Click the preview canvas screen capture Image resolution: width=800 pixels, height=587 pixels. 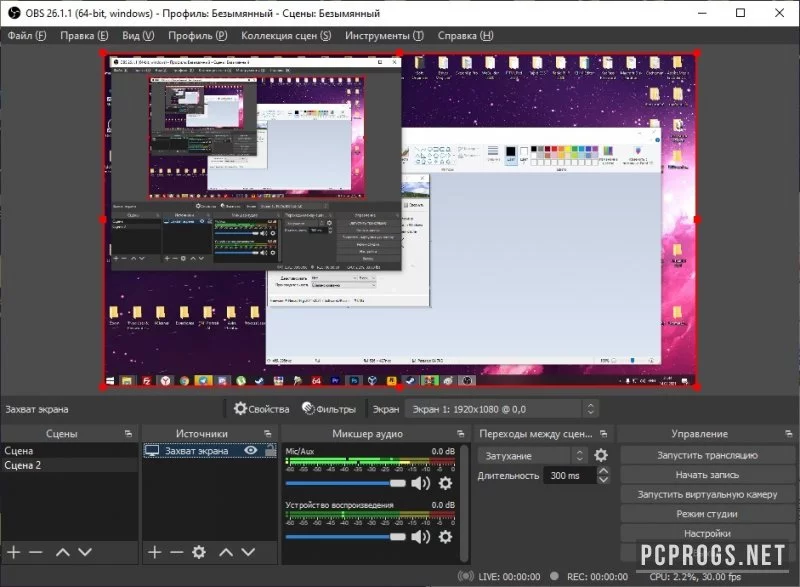[400, 220]
